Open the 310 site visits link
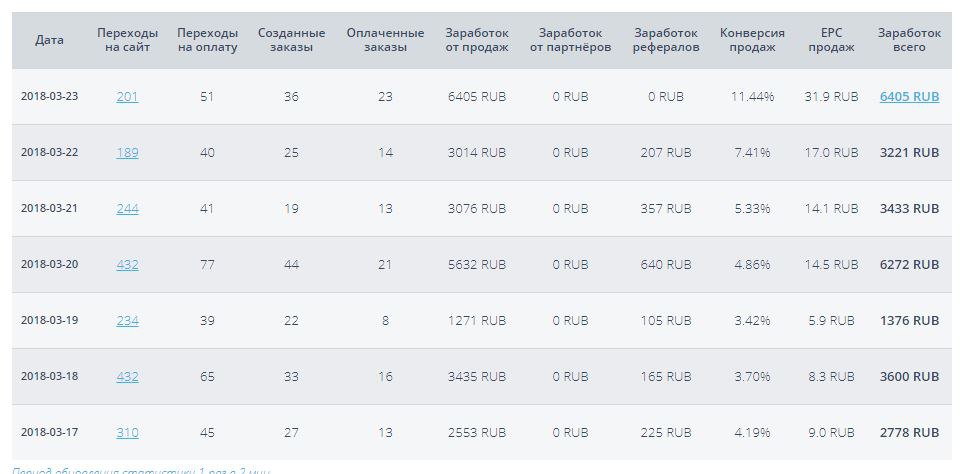 pos(127,432)
